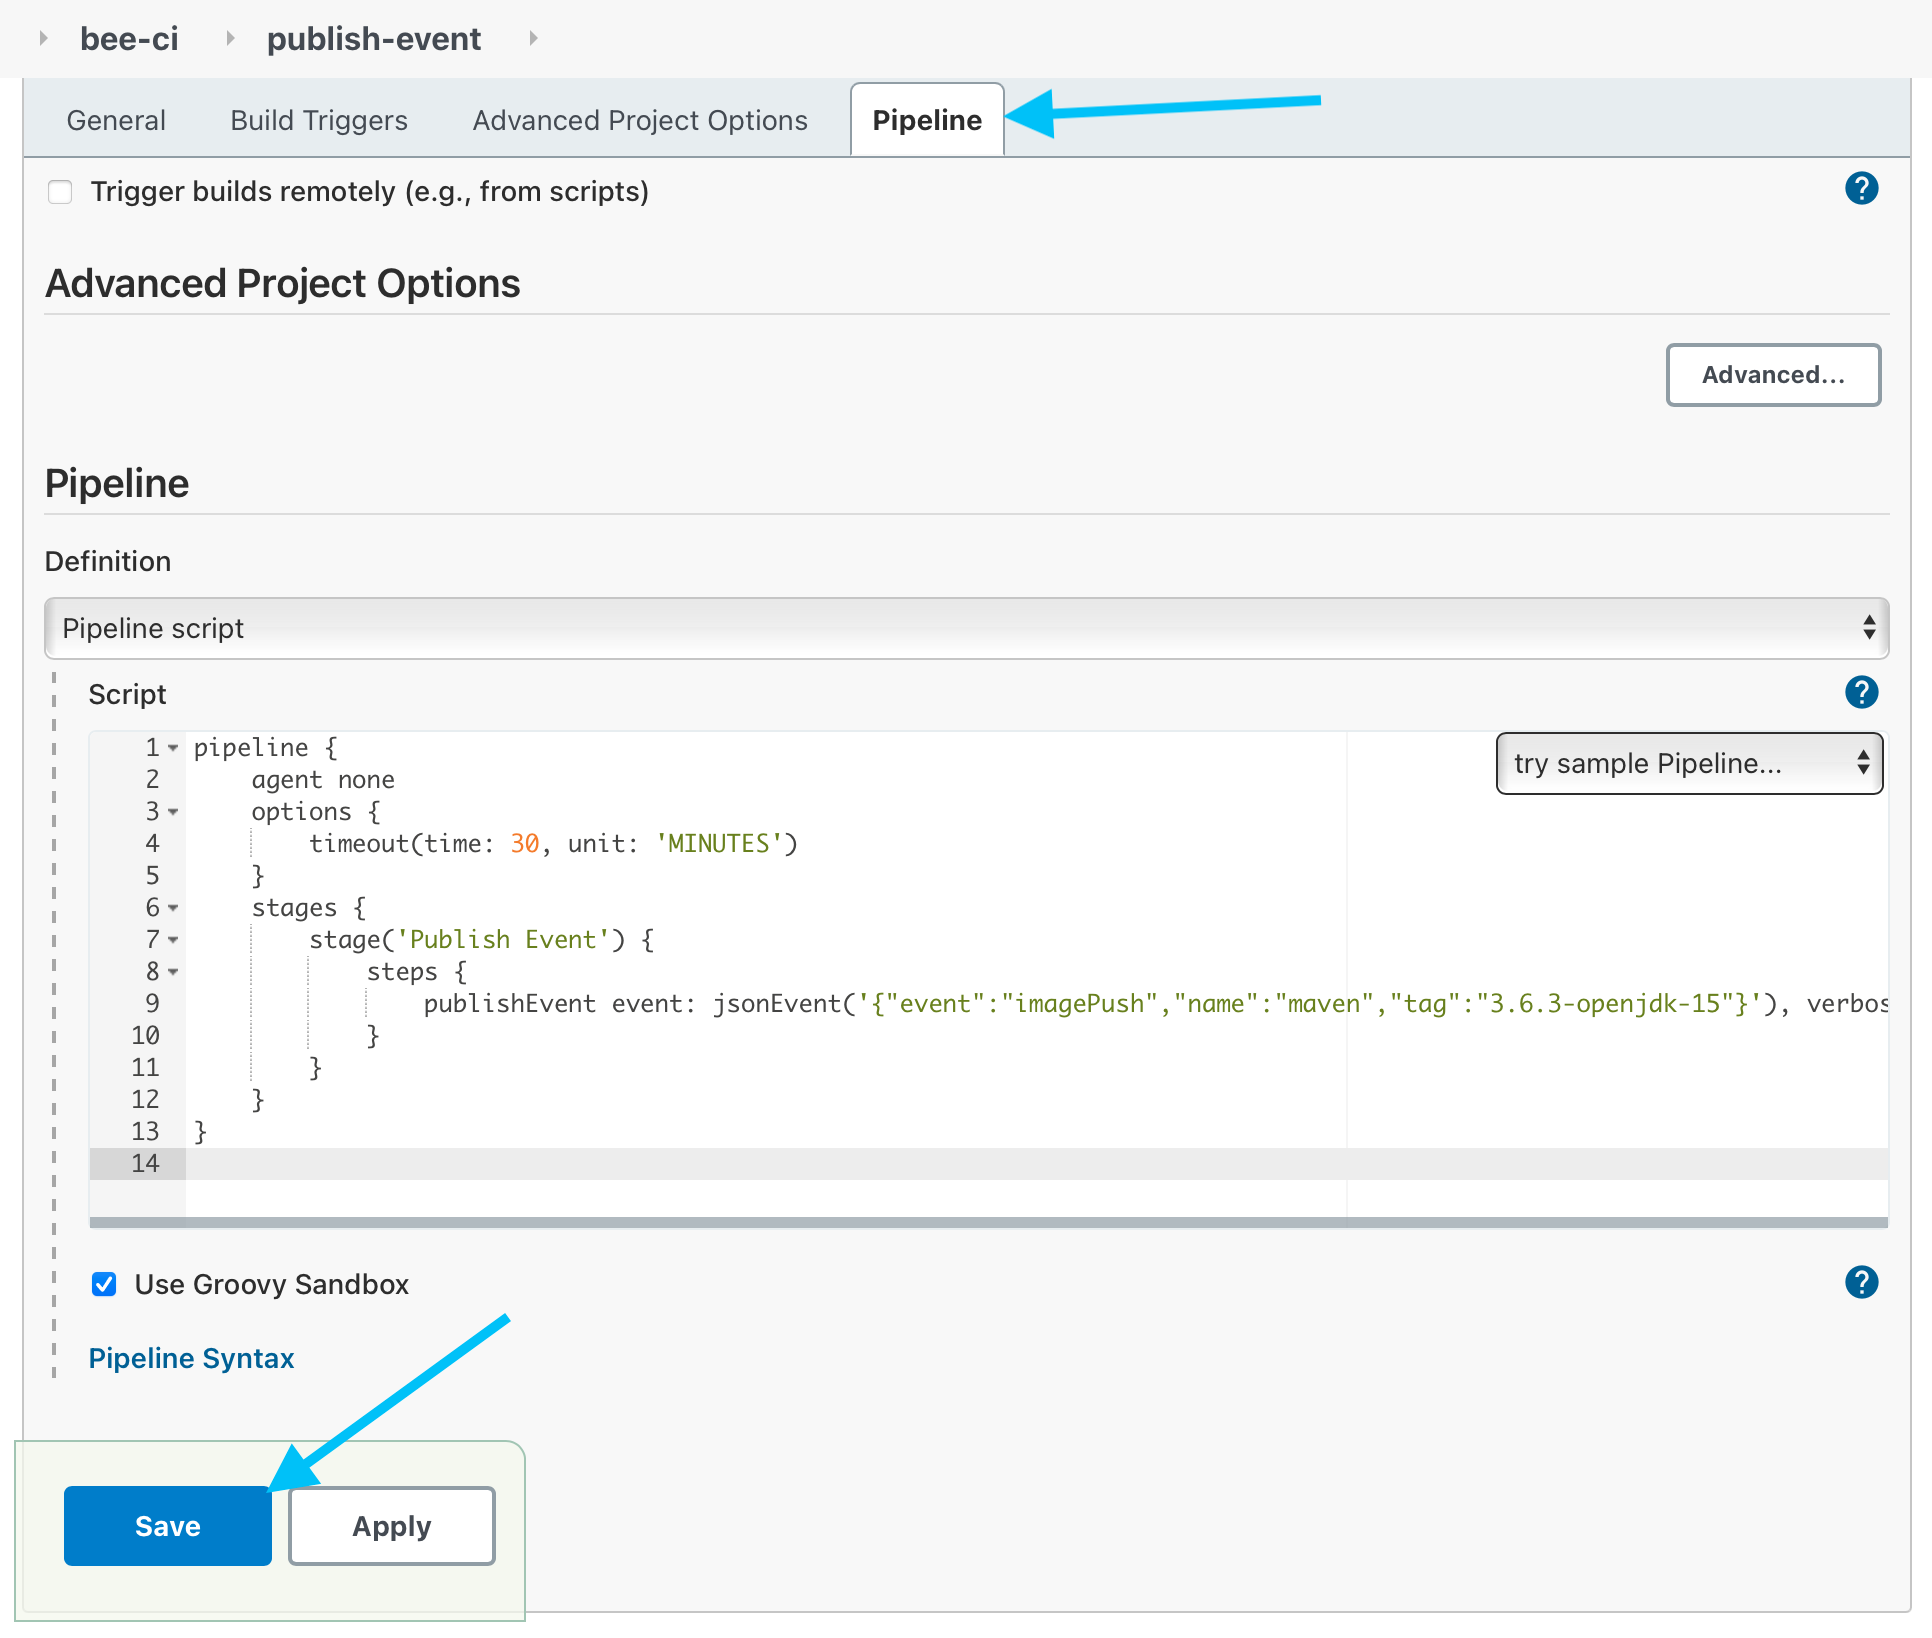Enable Trigger builds remotely checkbox
The width and height of the screenshot is (1932, 1638).
coord(60,191)
